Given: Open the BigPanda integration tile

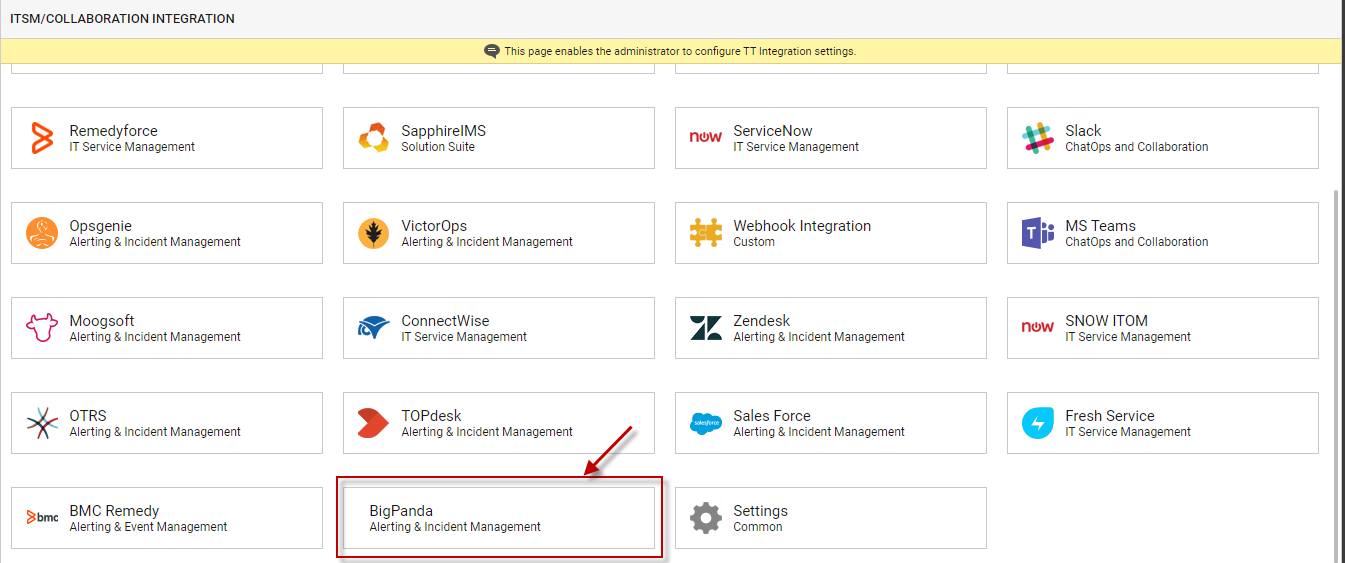Looking at the screenshot, I should point(499,518).
